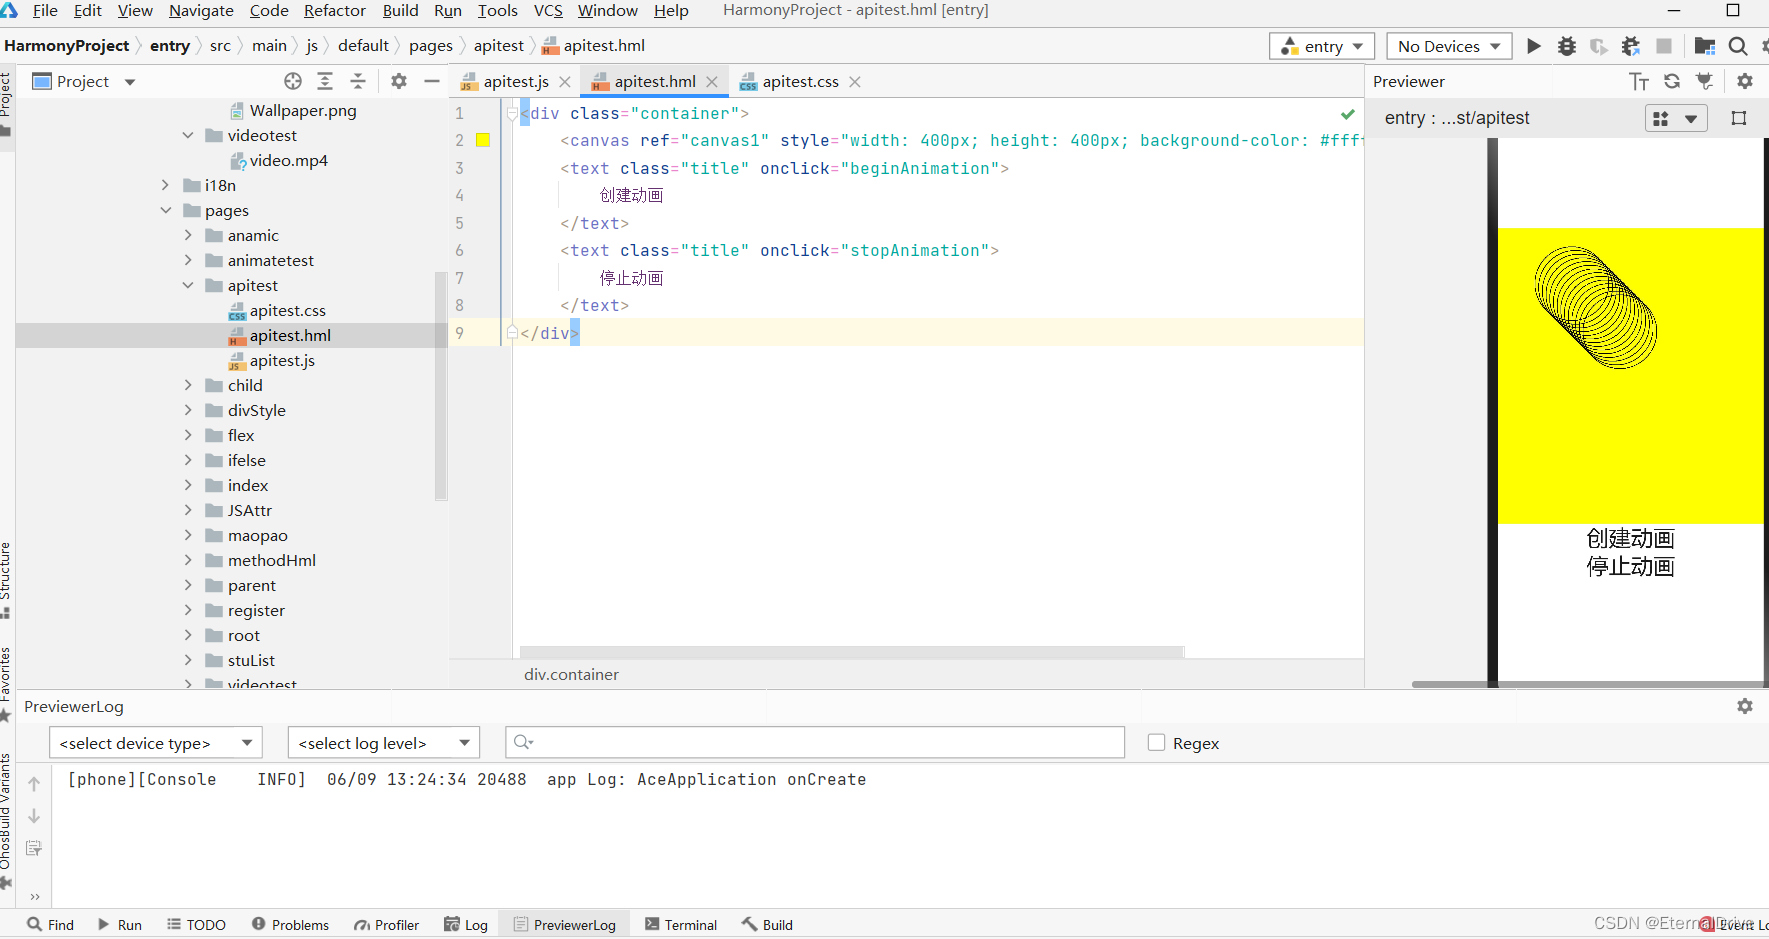The width and height of the screenshot is (1769, 939).
Task: Open the select log level dropdown
Action: [384, 743]
